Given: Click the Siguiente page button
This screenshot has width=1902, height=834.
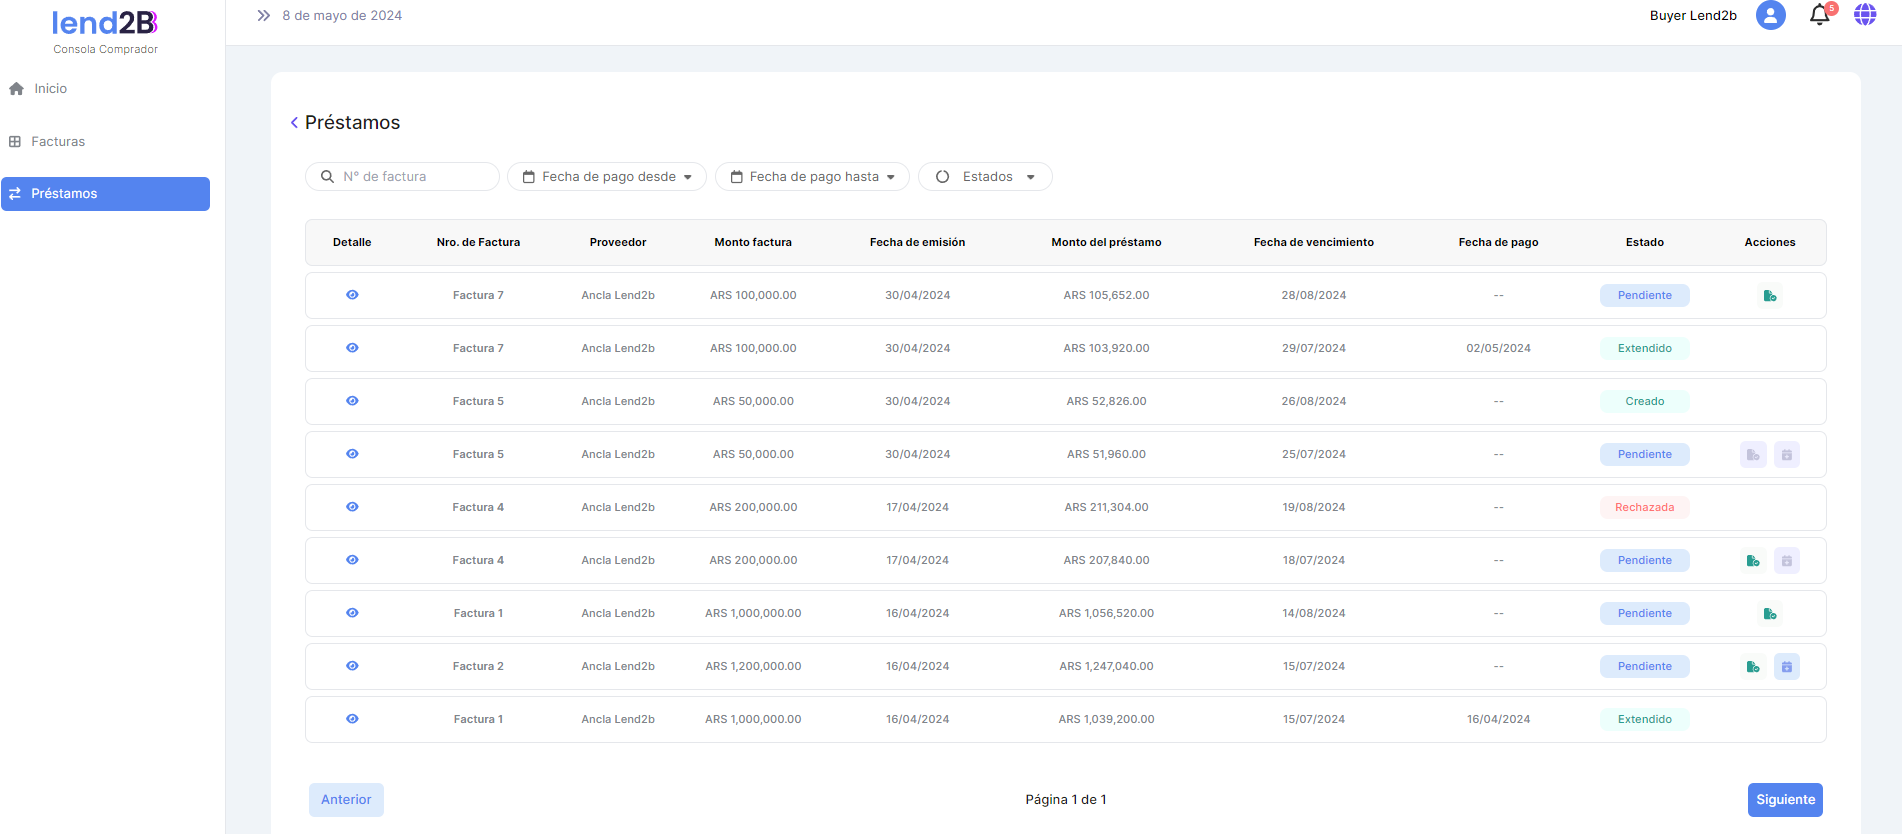Looking at the screenshot, I should click(x=1784, y=800).
